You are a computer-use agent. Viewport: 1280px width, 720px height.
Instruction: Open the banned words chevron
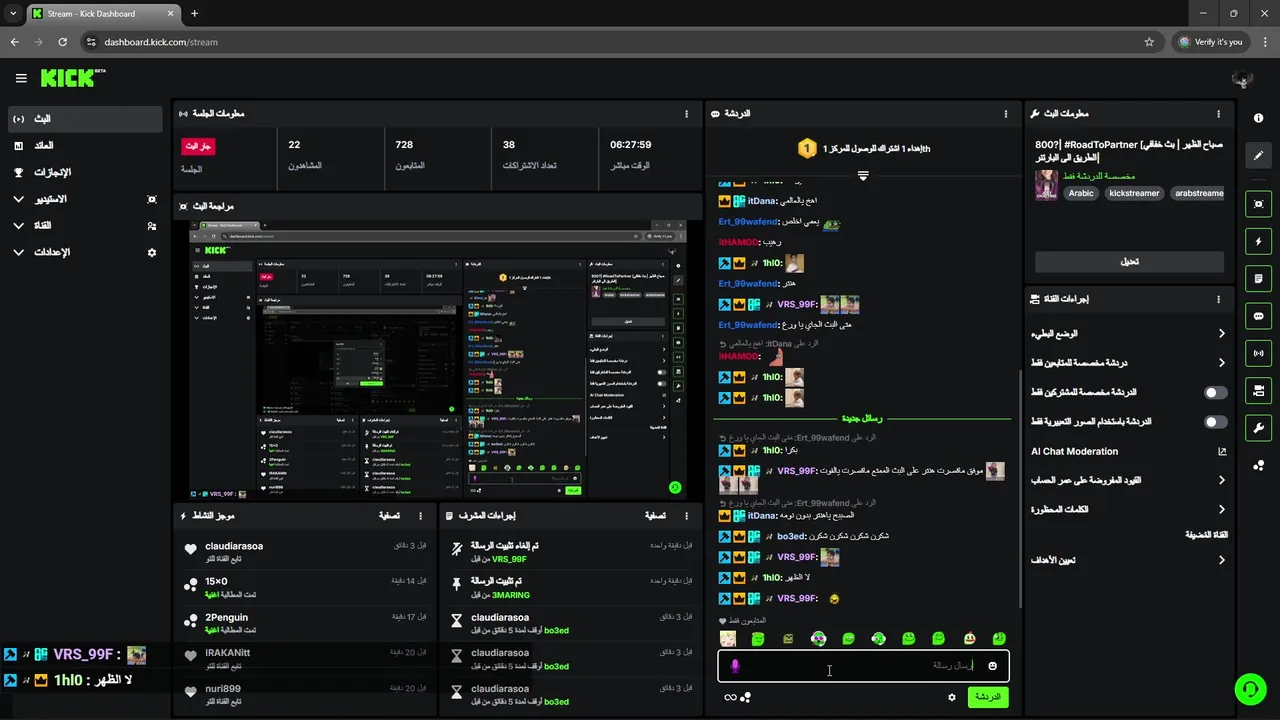[x=1221, y=510]
